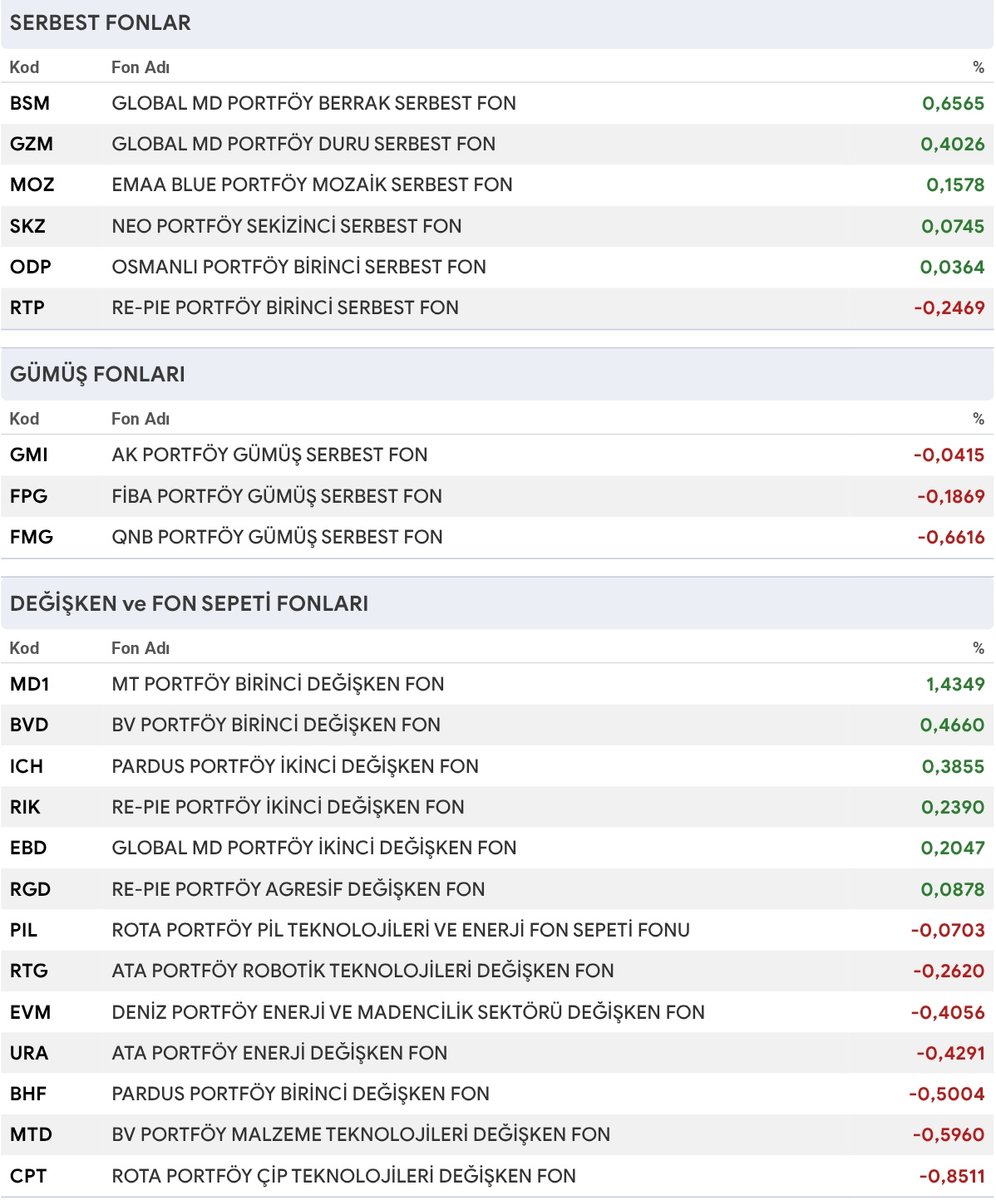Image resolution: width=996 pixels, height=1200 pixels.
Task: Open OSMANLI PORTFÖY BİRİNCİ SERBEST FON
Action: 299,267
